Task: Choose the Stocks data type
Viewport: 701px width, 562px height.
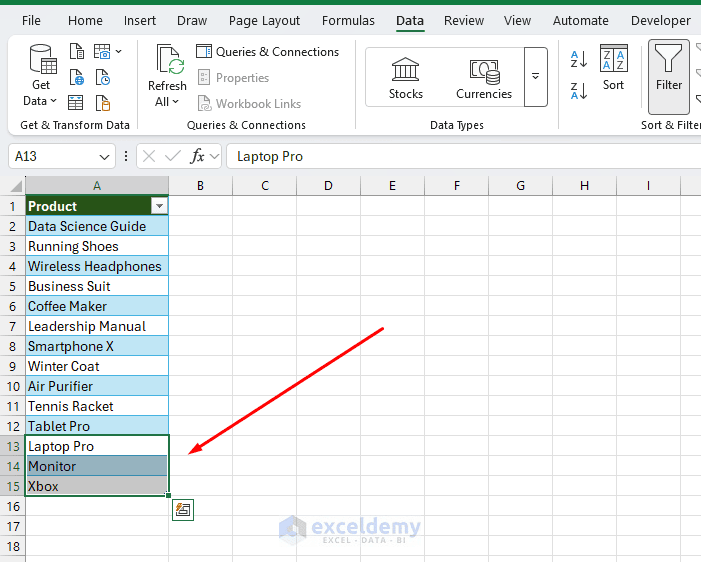Action: tap(405, 78)
